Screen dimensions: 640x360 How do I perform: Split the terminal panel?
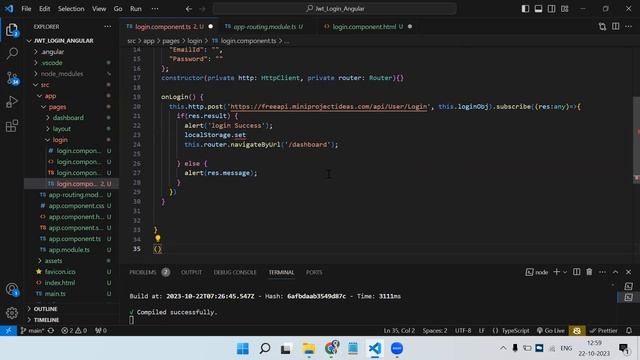576,272
